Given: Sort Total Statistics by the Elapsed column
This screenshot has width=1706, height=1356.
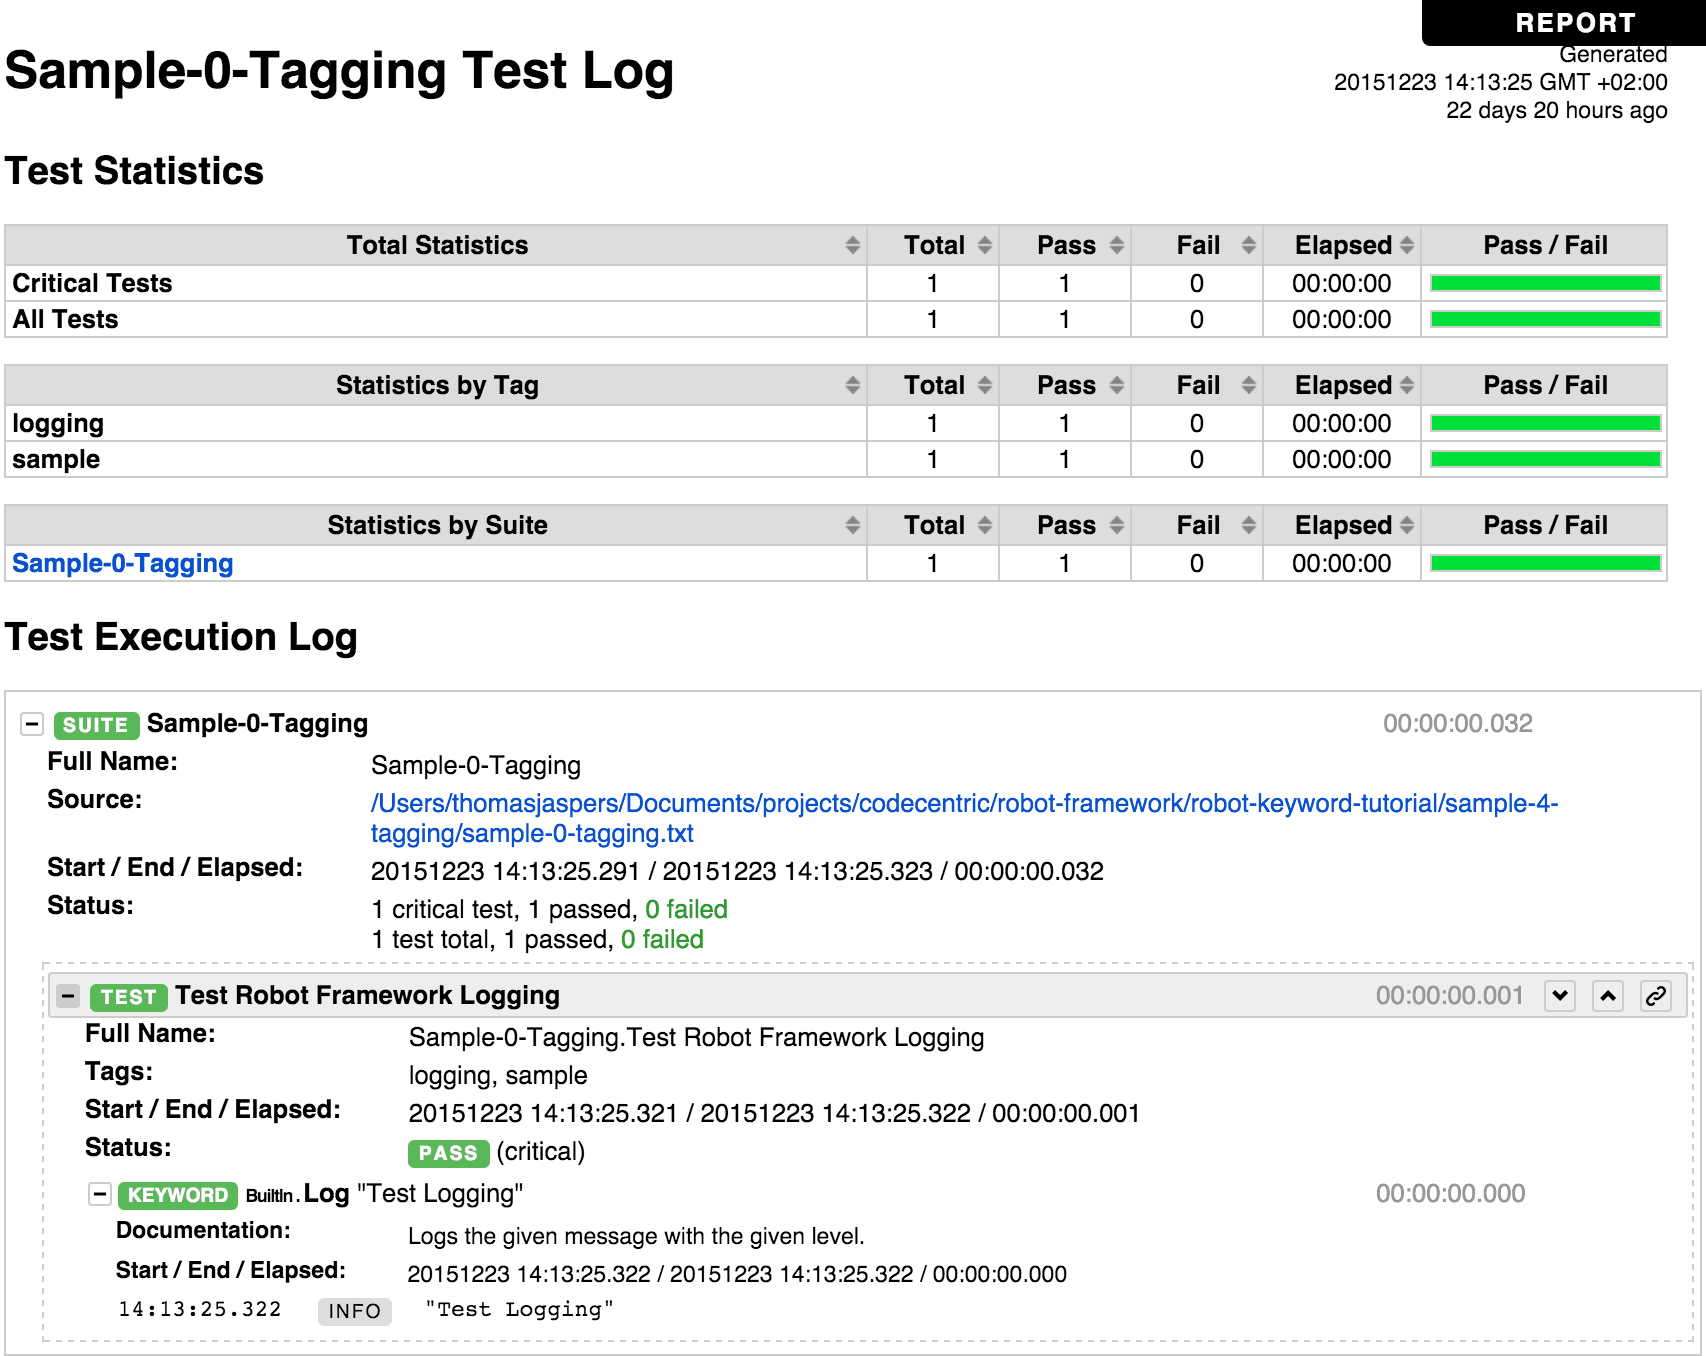Looking at the screenshot, I should click(1342, 245).
